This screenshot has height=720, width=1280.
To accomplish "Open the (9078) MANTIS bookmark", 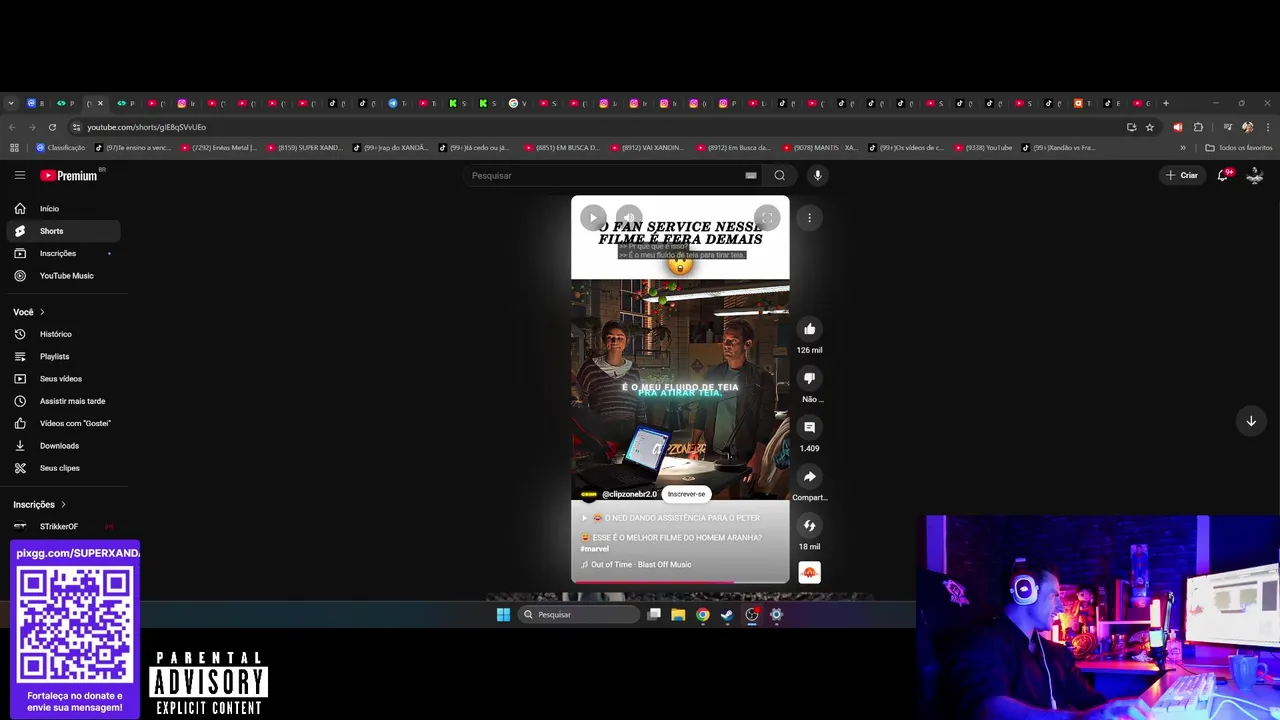I will click(x=820, y=148).
